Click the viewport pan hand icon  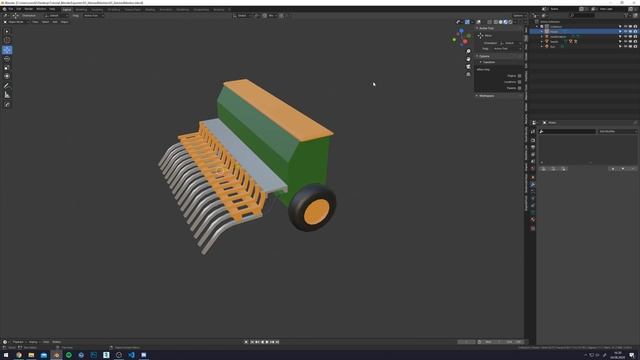468,59
